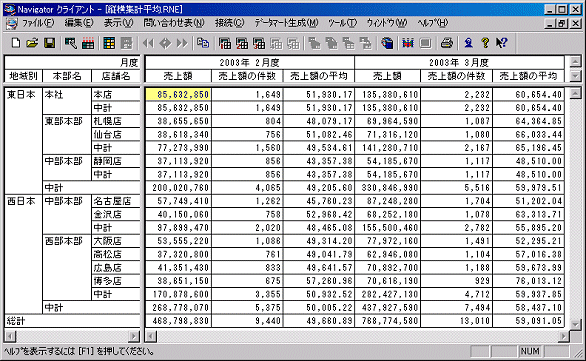Click the copy icon in toolbar

coord(203,43)
